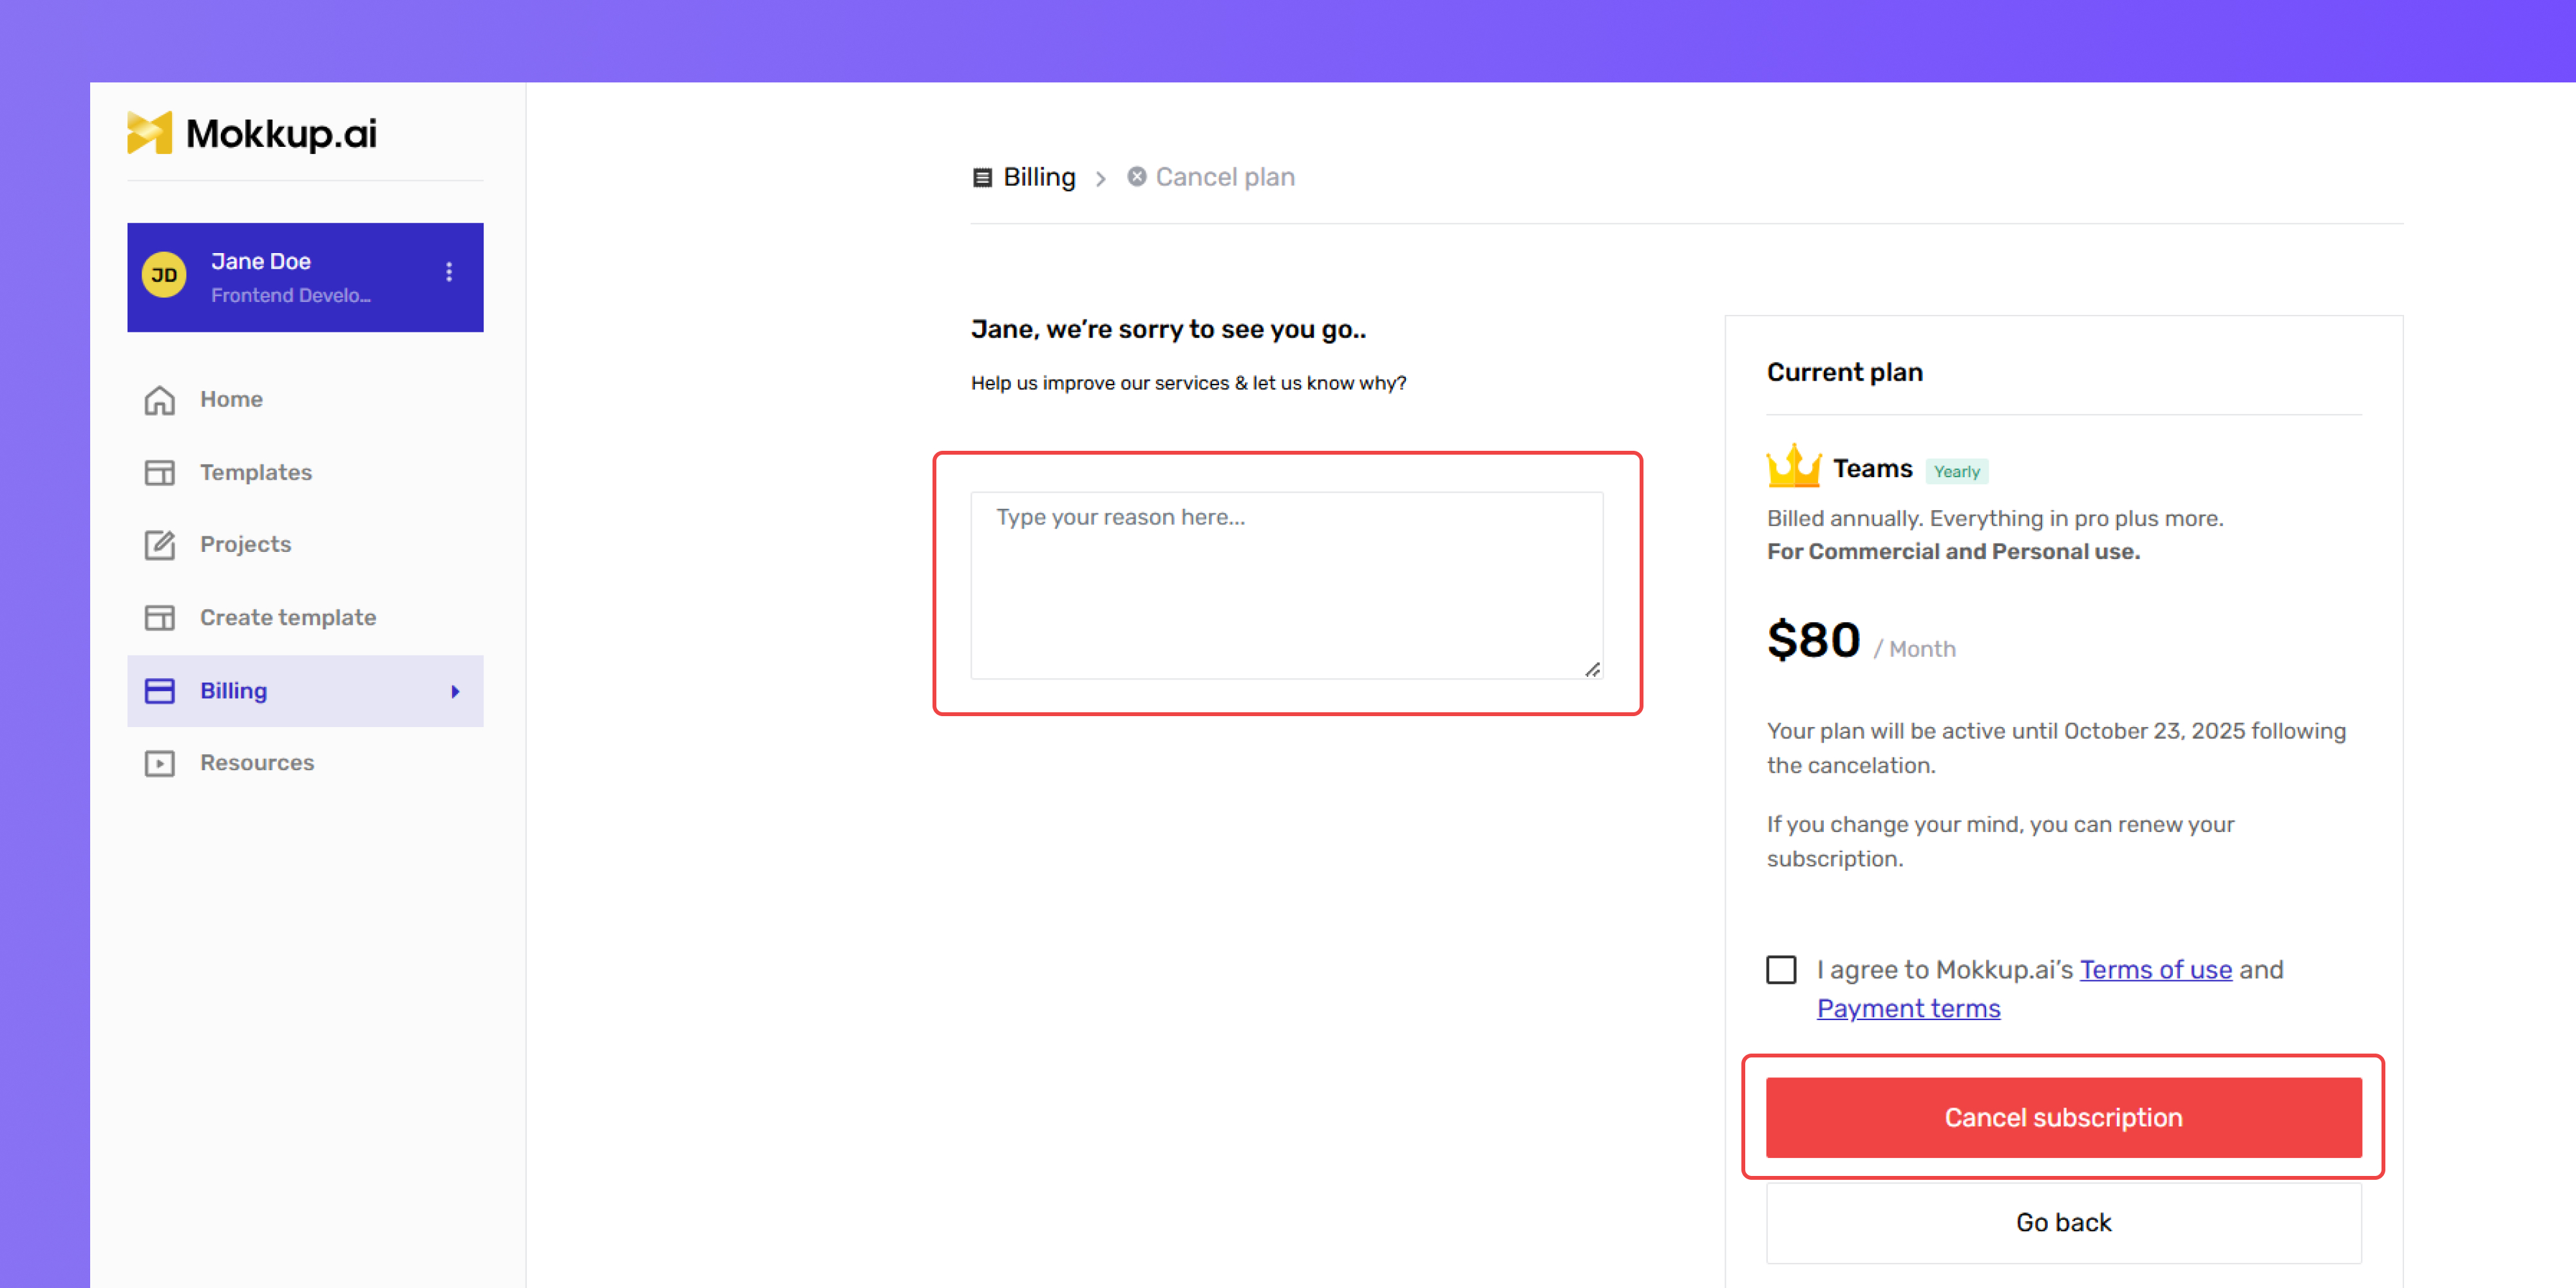Select the Billing card icon
The image size is (2576, 1288).
[x=160, y=691]
